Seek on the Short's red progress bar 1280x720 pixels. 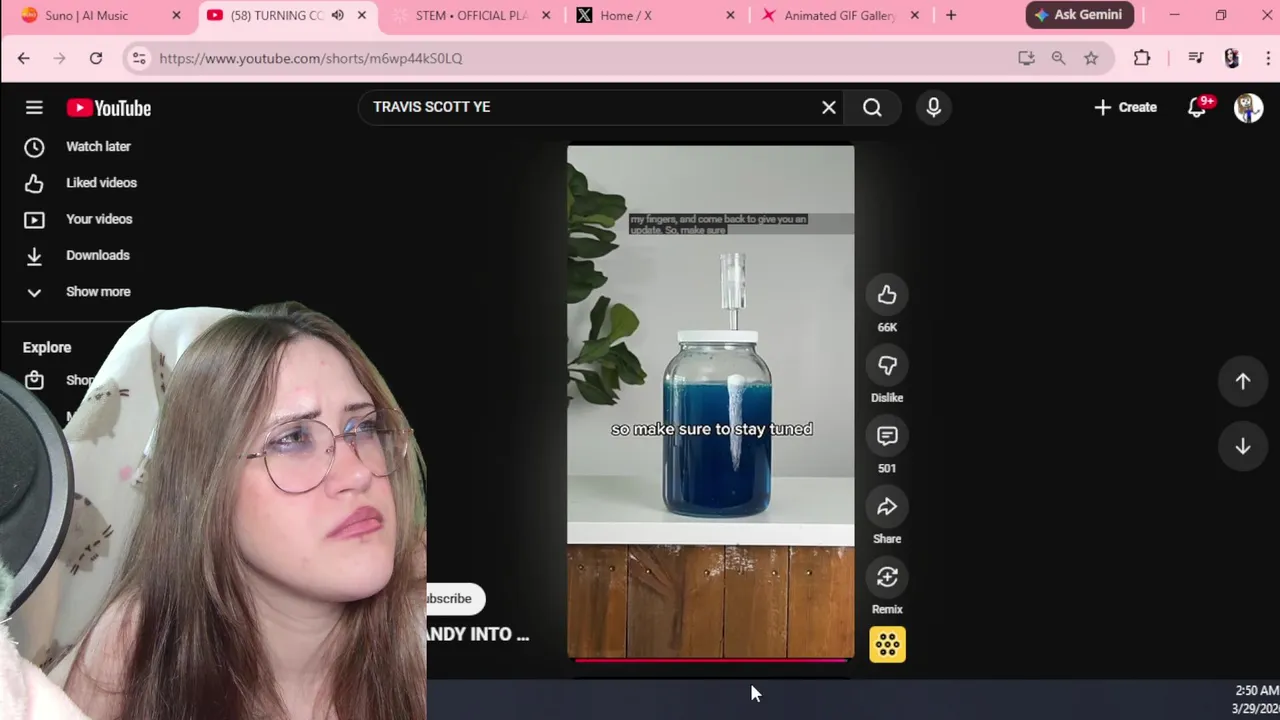[711, 660]
